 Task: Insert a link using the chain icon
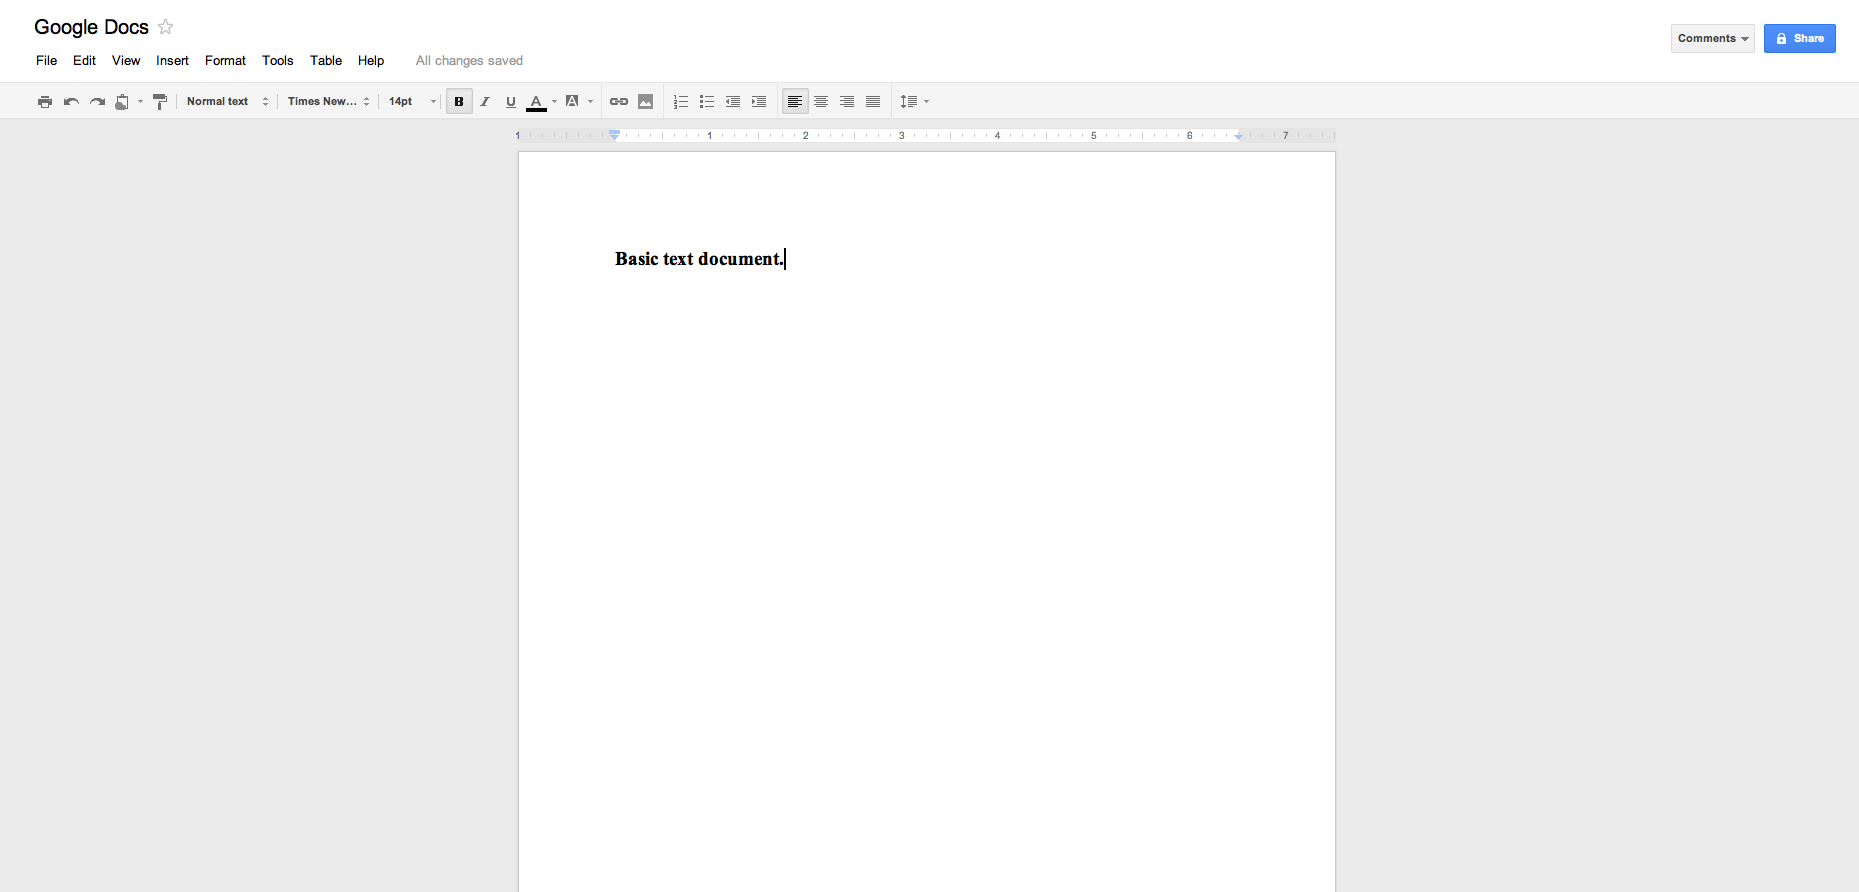click(x=619, y=102)
